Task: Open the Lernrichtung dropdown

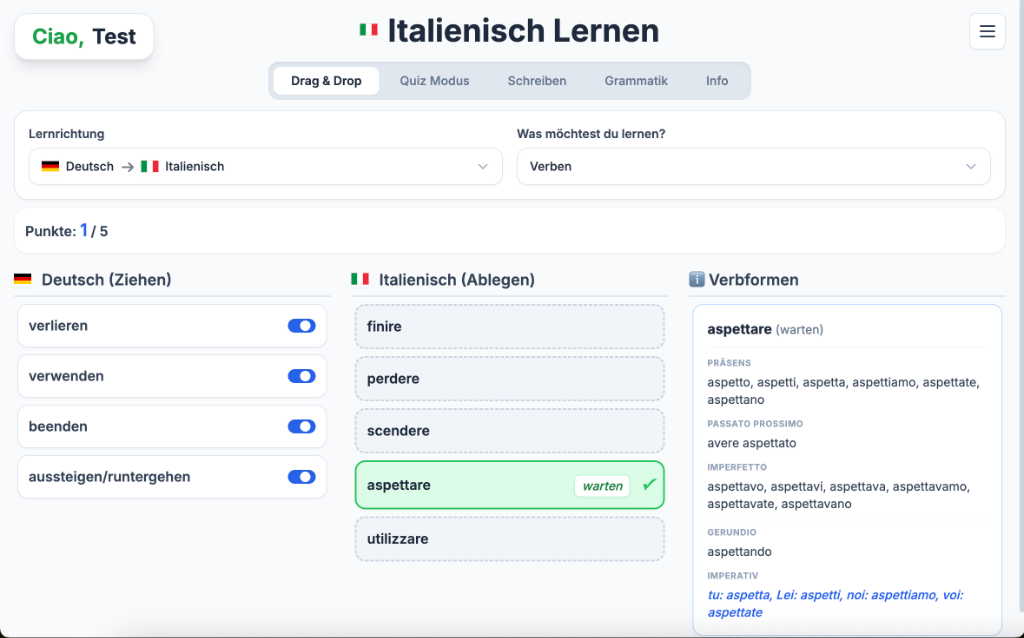Action: point(265,167)
